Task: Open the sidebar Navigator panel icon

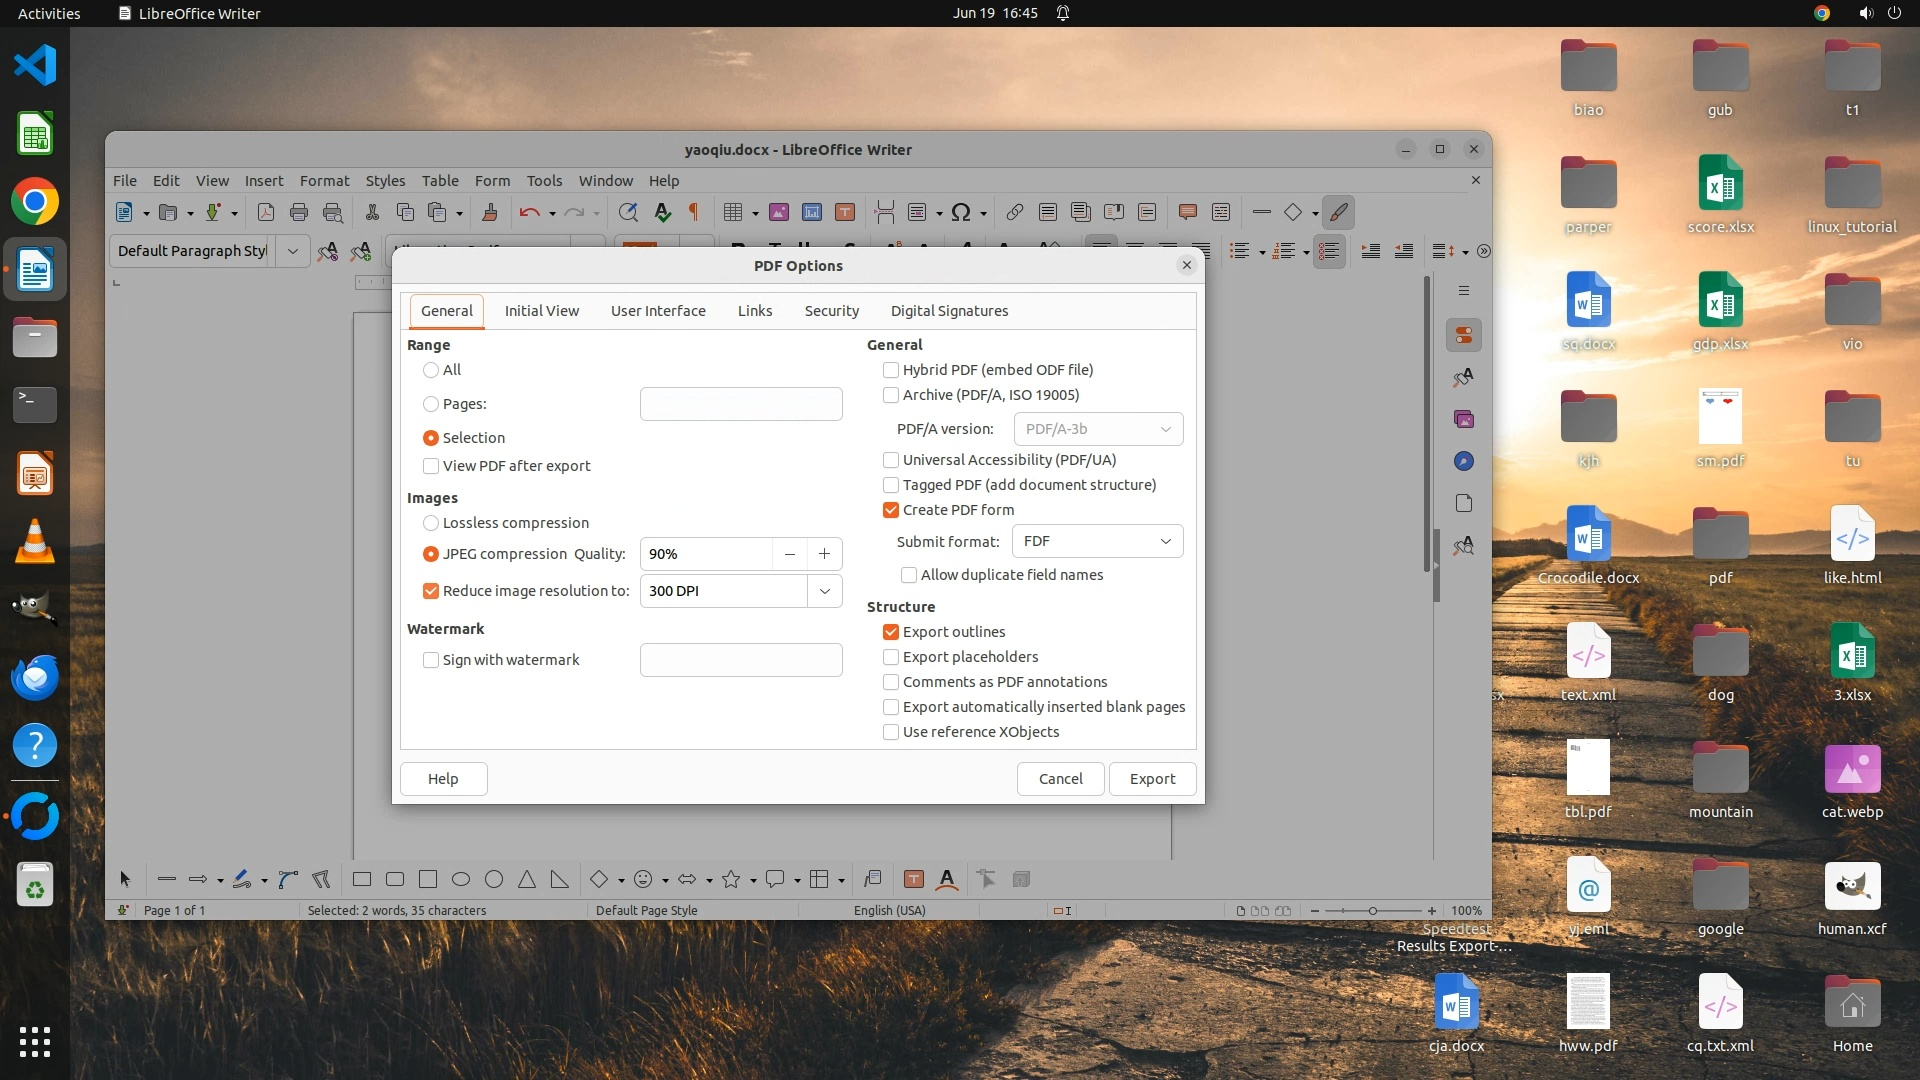Action: (1463, 461)
